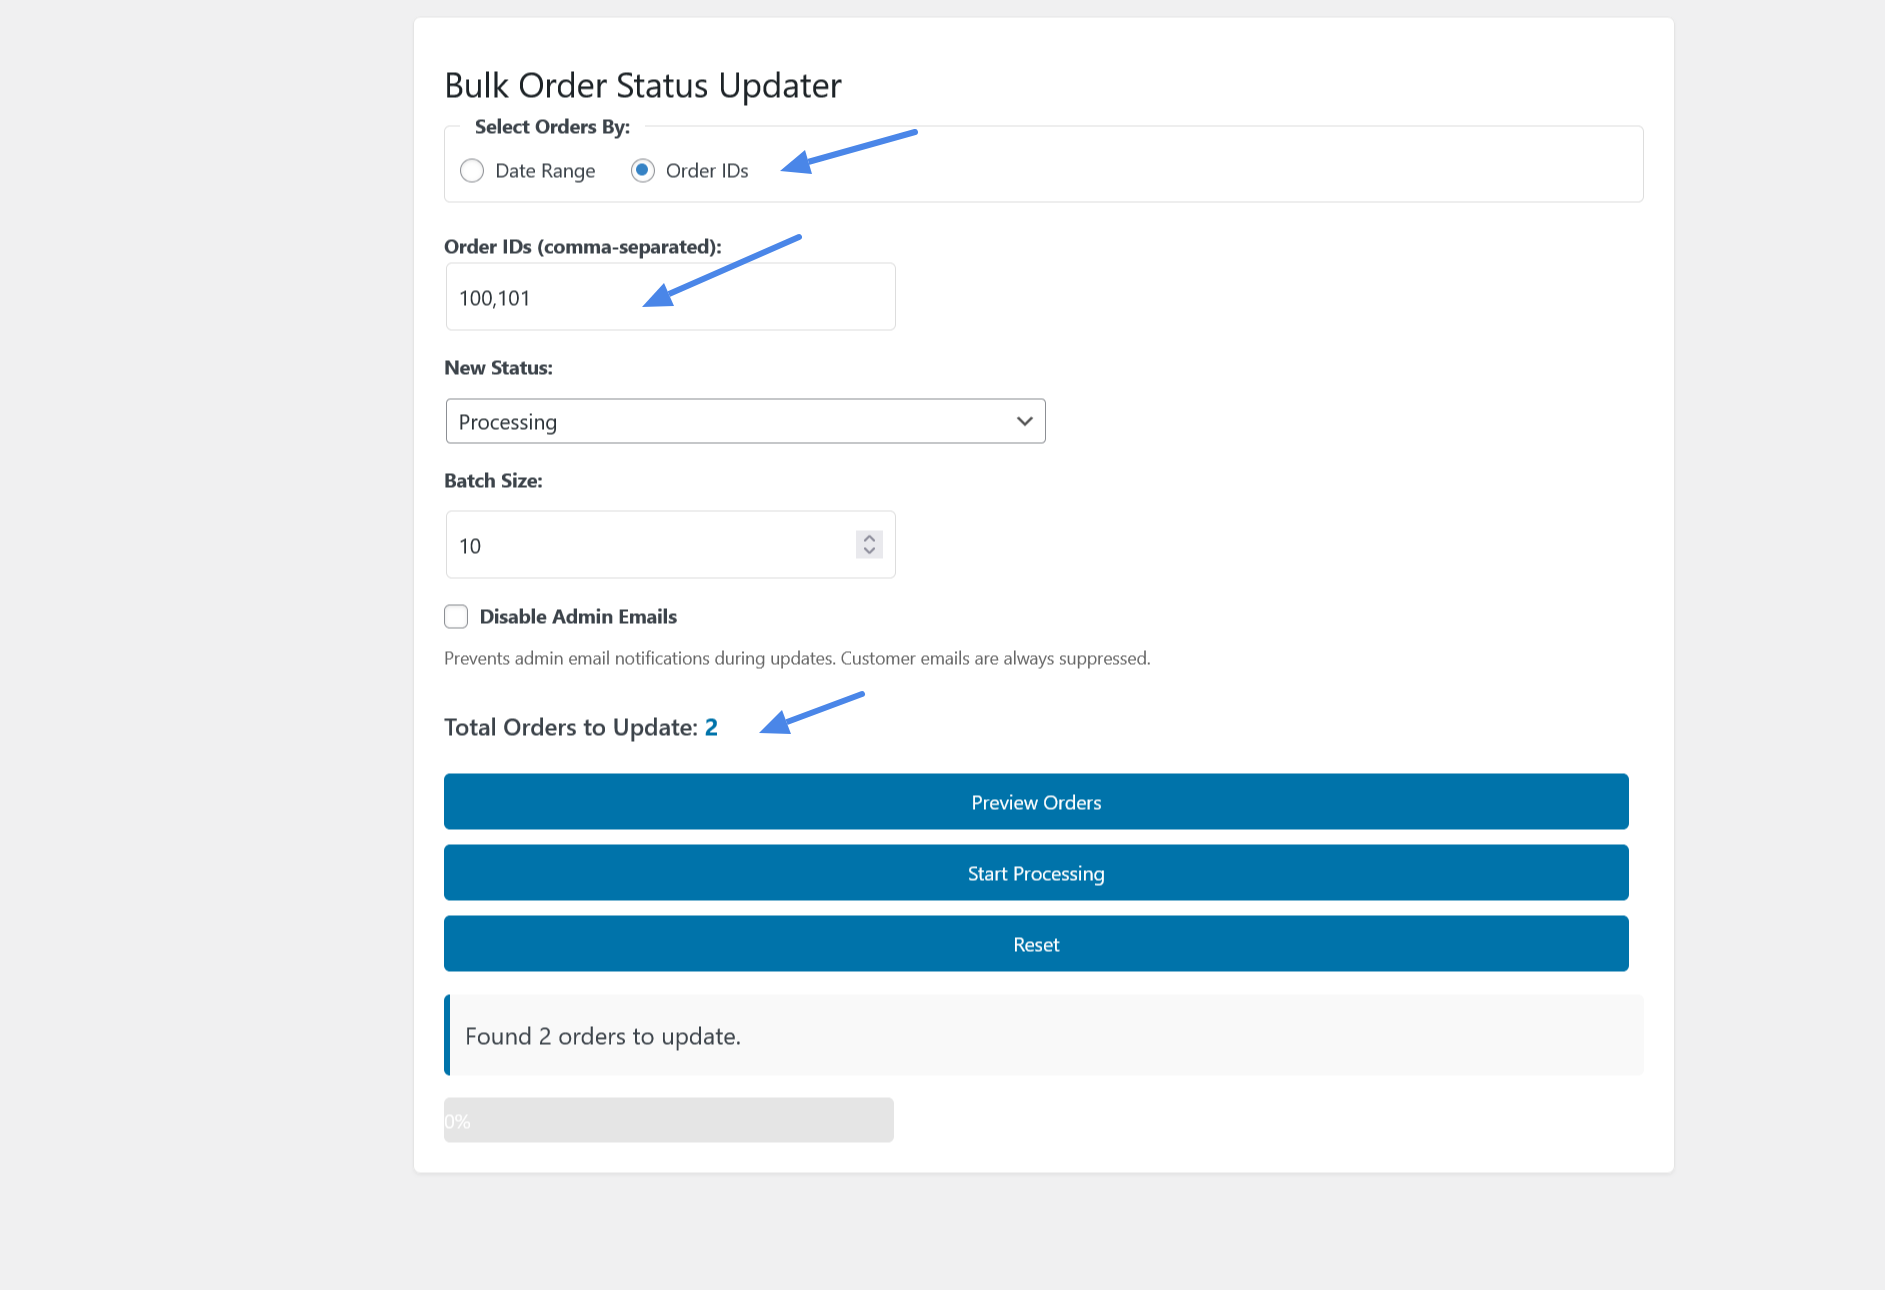Increase Batch Size with the up stepper arrow
This screenshot has height=1290, width=1885.
coord(868,537)
